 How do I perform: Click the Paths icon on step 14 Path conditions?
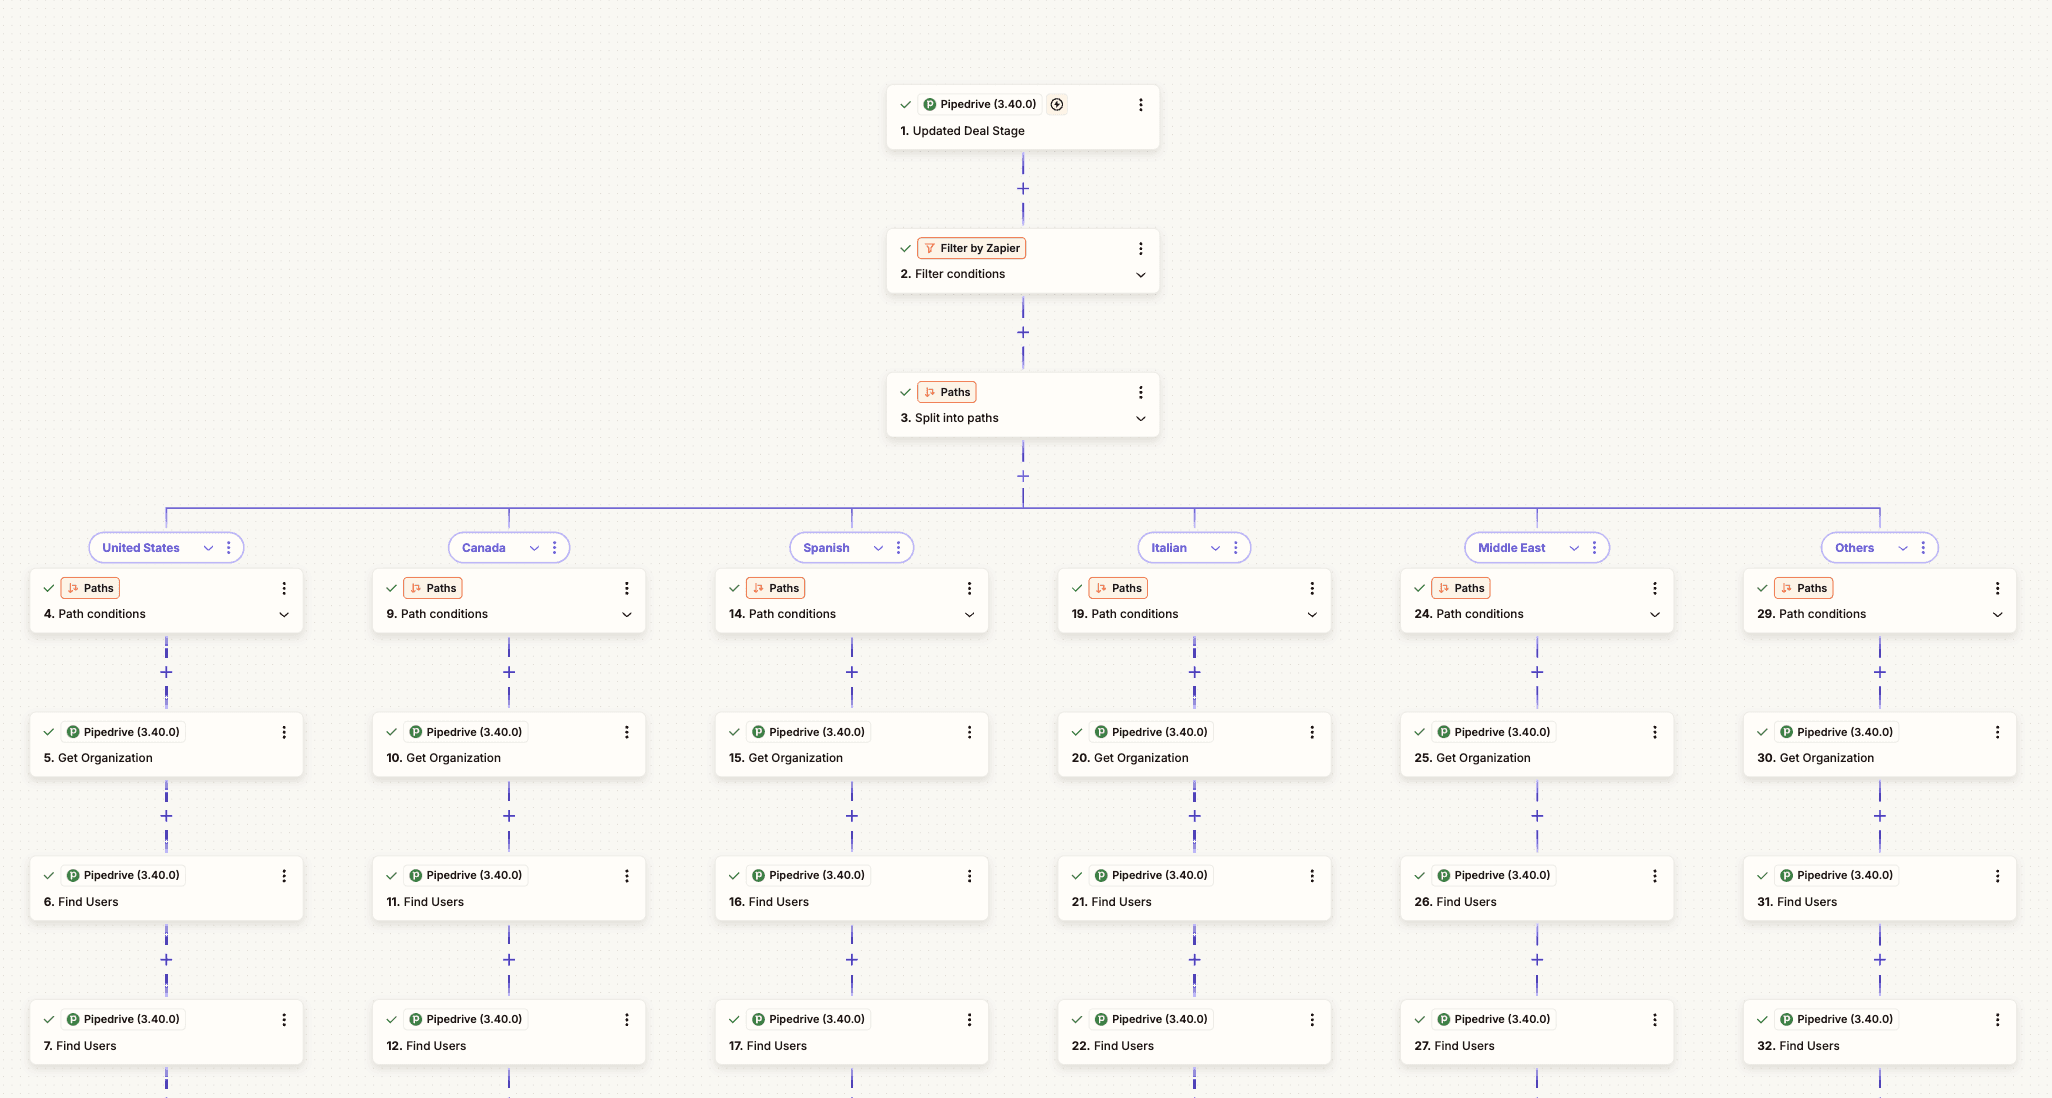point(760,588)
